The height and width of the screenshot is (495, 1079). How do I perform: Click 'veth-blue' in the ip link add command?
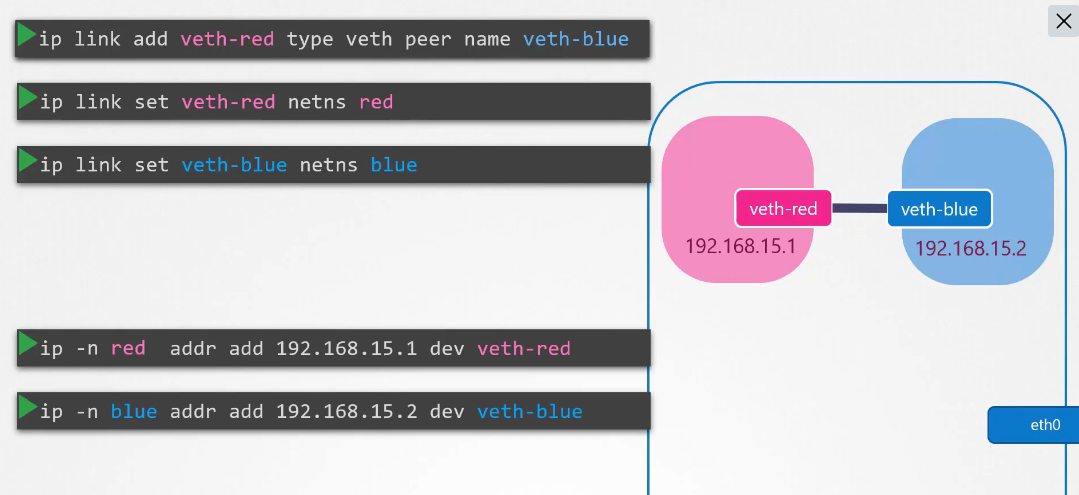click(576, 39)
